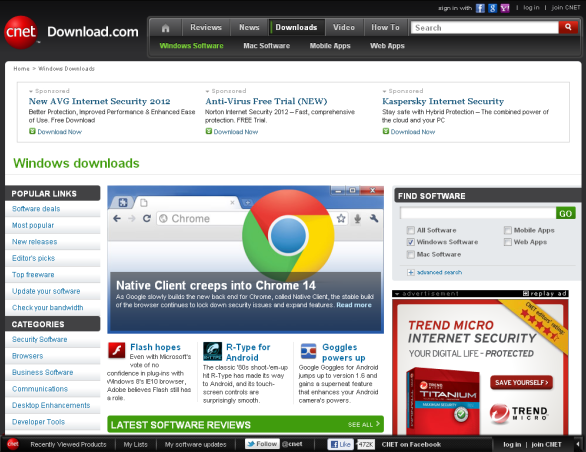Image resolution: width=586 pixels, height=452 pixels.
Task: Open the Developer Tools category
Action: coord(38,422)
